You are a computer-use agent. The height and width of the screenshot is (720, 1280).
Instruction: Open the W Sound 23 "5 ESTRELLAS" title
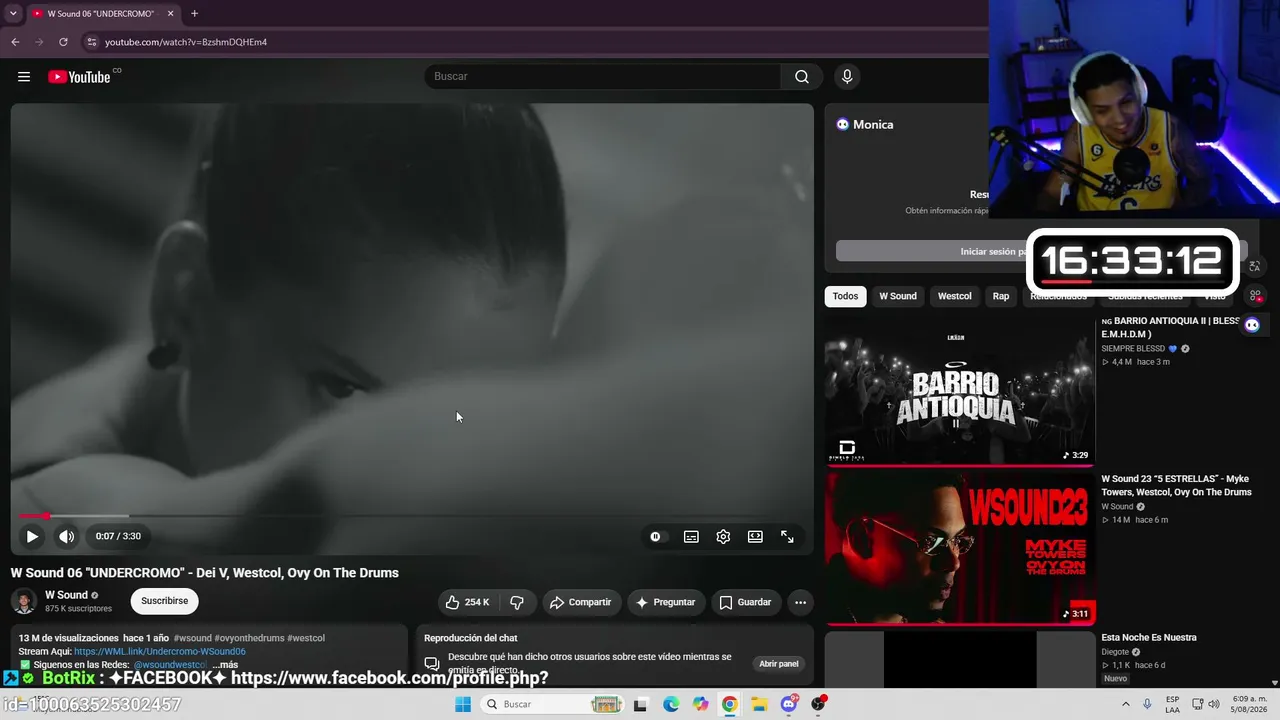1176,485
